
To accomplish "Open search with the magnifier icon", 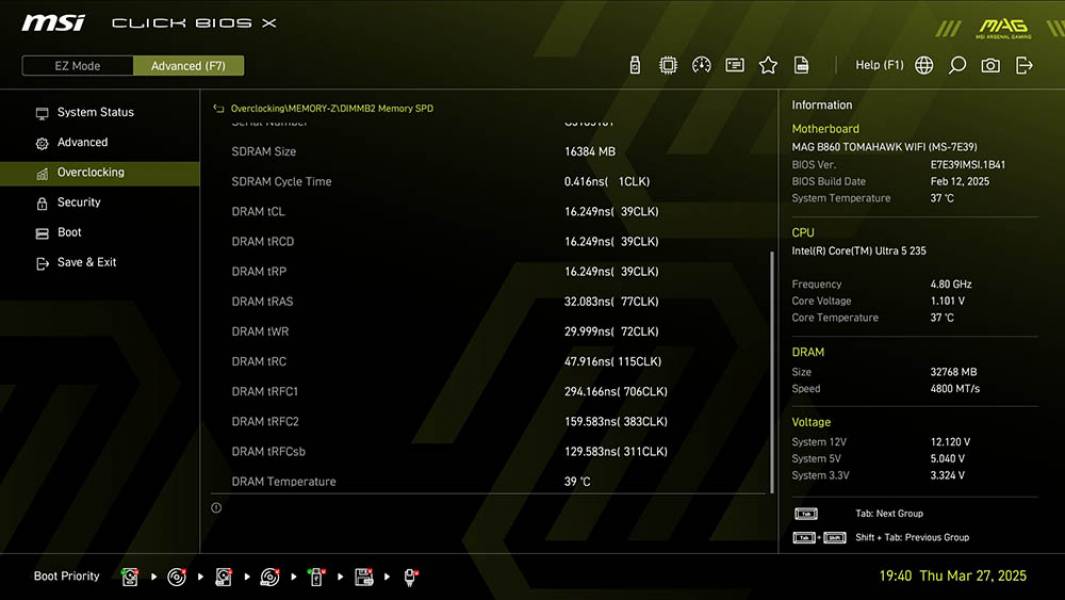I will (957, 65).
